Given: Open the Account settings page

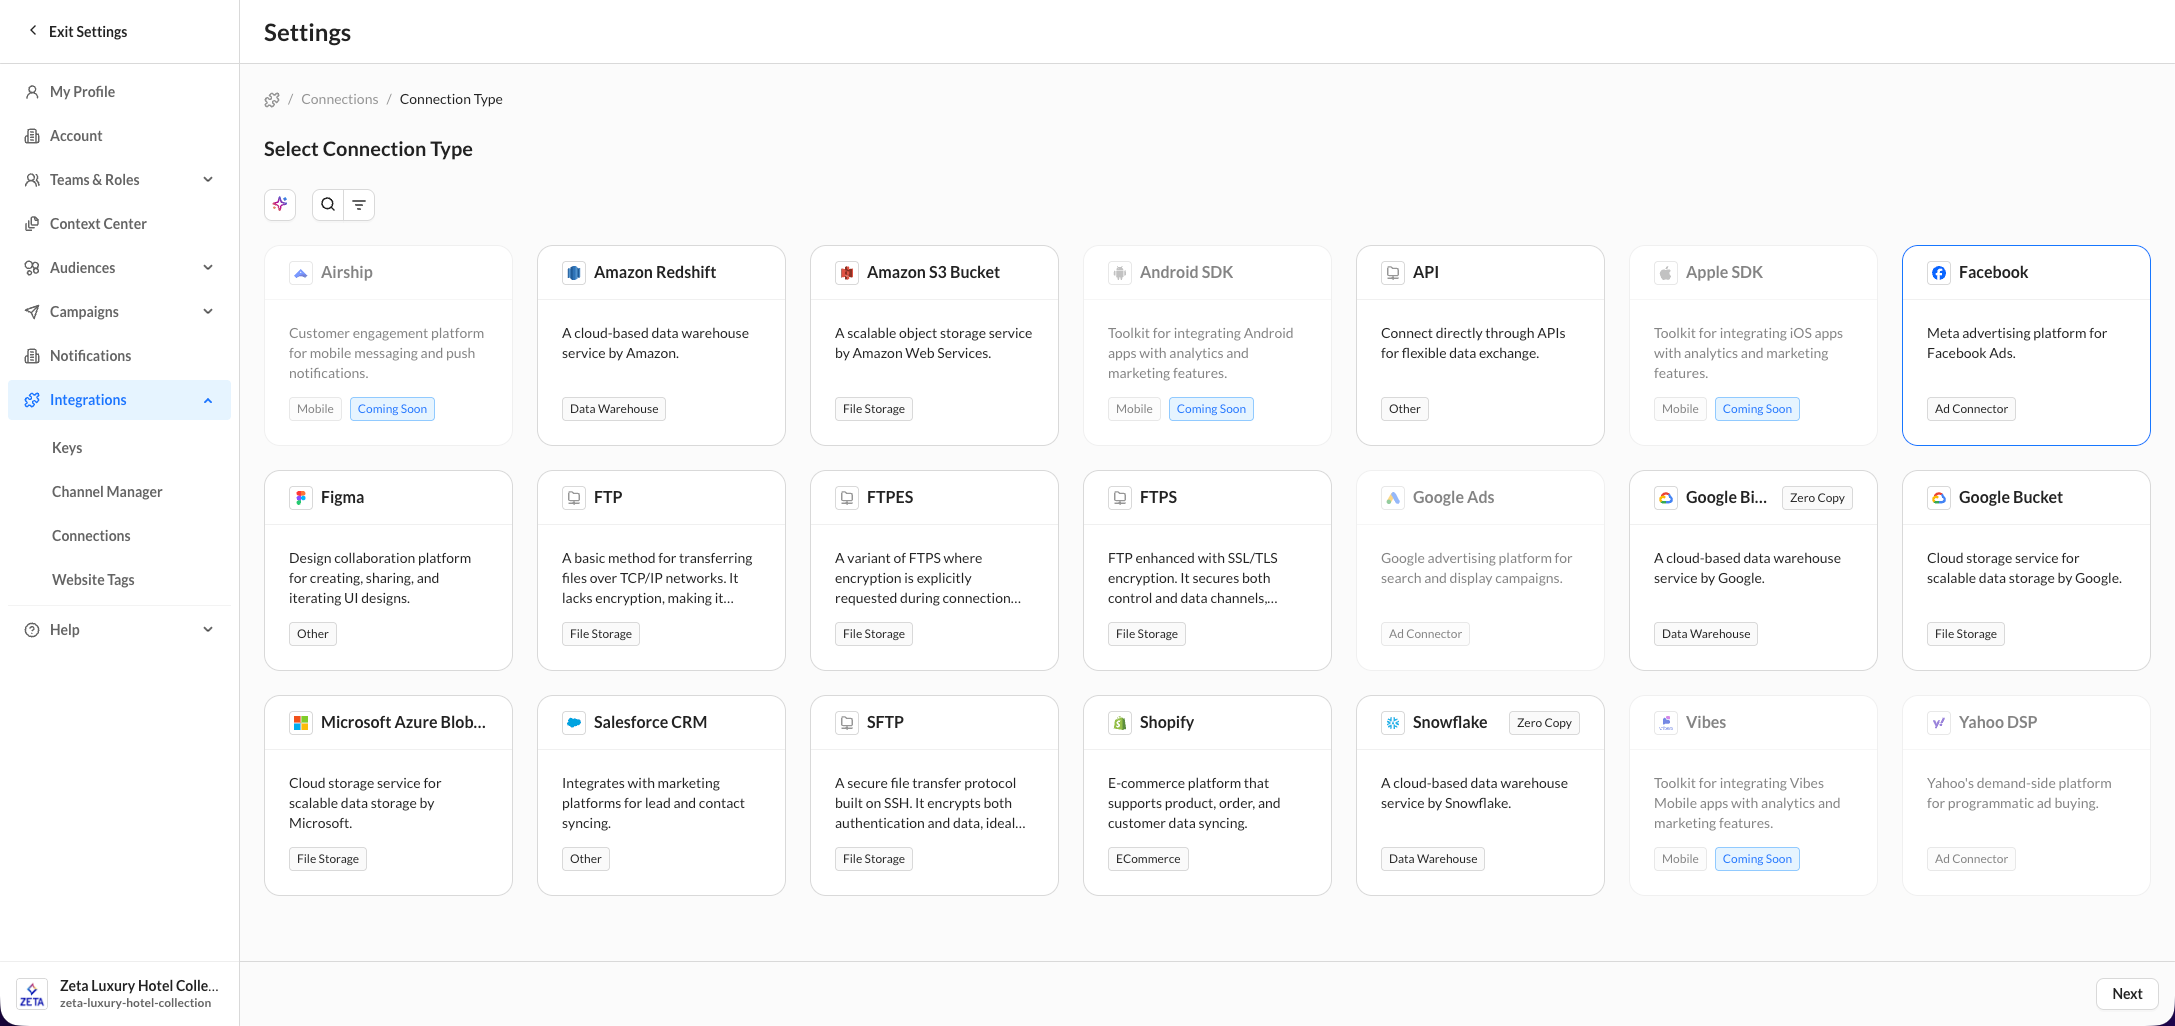Looking at the screenshot, I should (119, 136).
